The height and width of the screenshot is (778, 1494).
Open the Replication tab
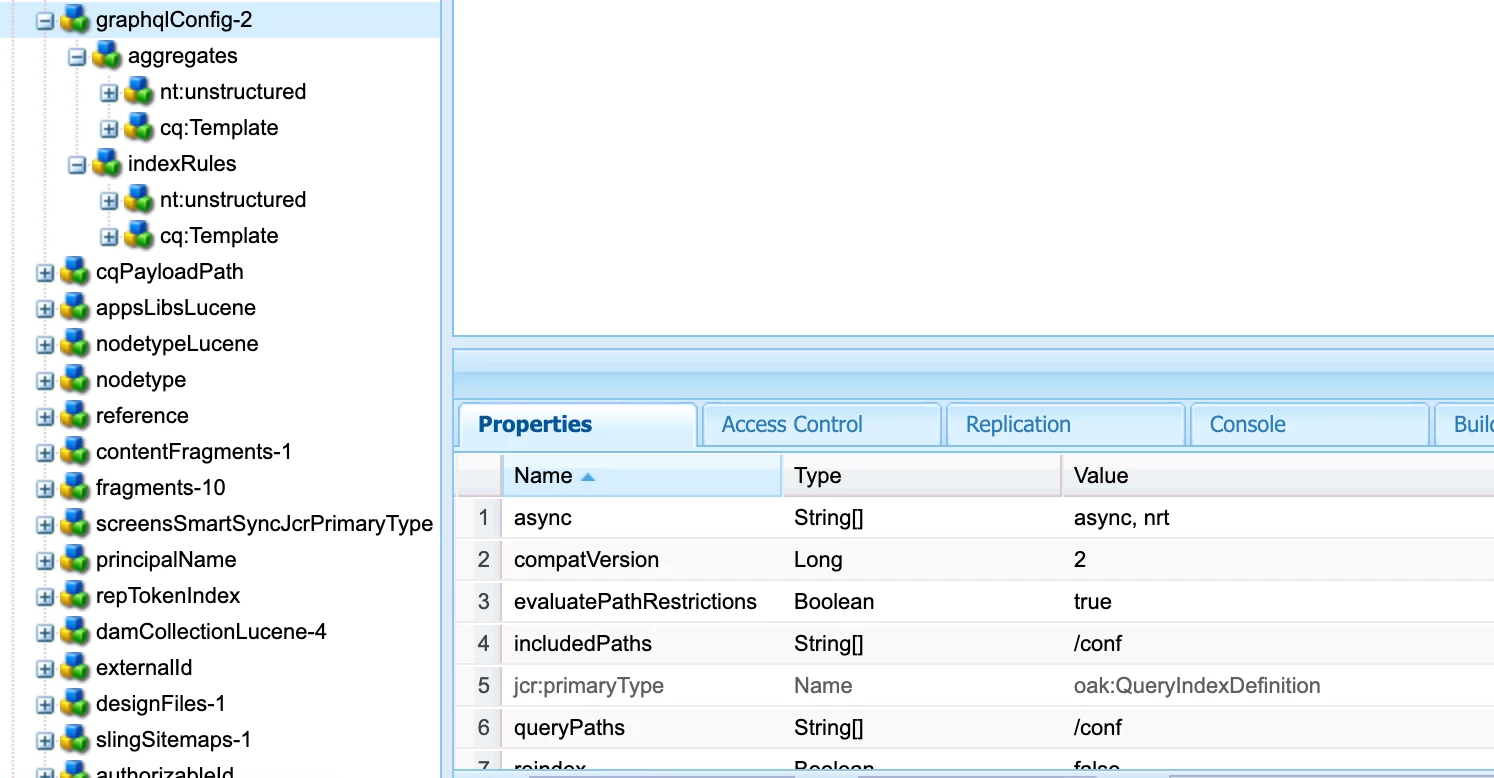pos(1065,424)
